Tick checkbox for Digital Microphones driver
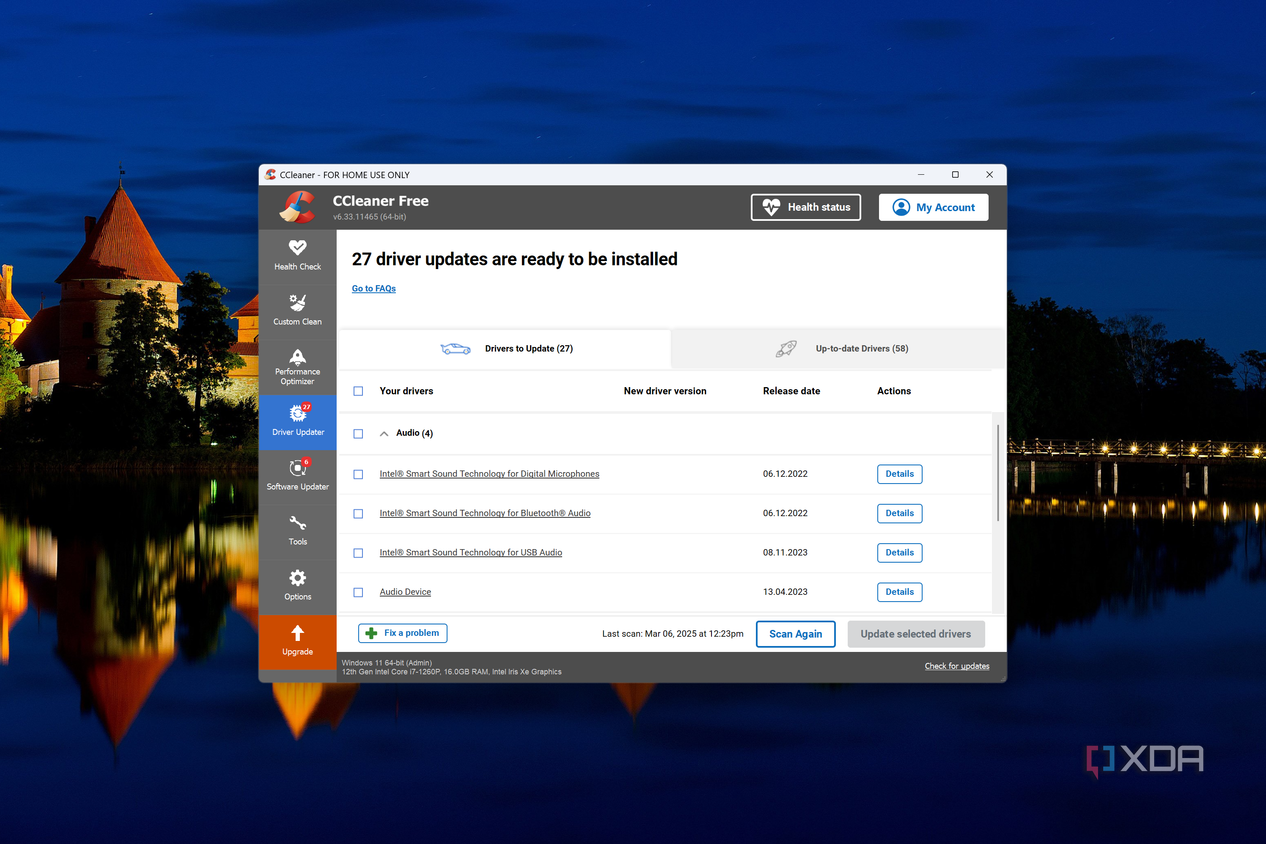This screenshot has width=1266, height=844. (x=358, y=474)
